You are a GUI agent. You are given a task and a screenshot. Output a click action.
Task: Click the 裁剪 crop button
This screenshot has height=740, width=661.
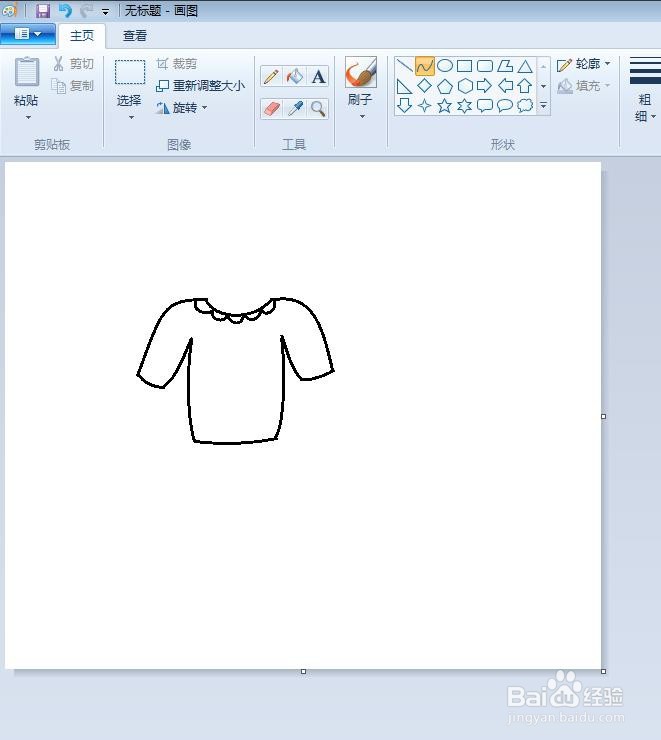177,64
